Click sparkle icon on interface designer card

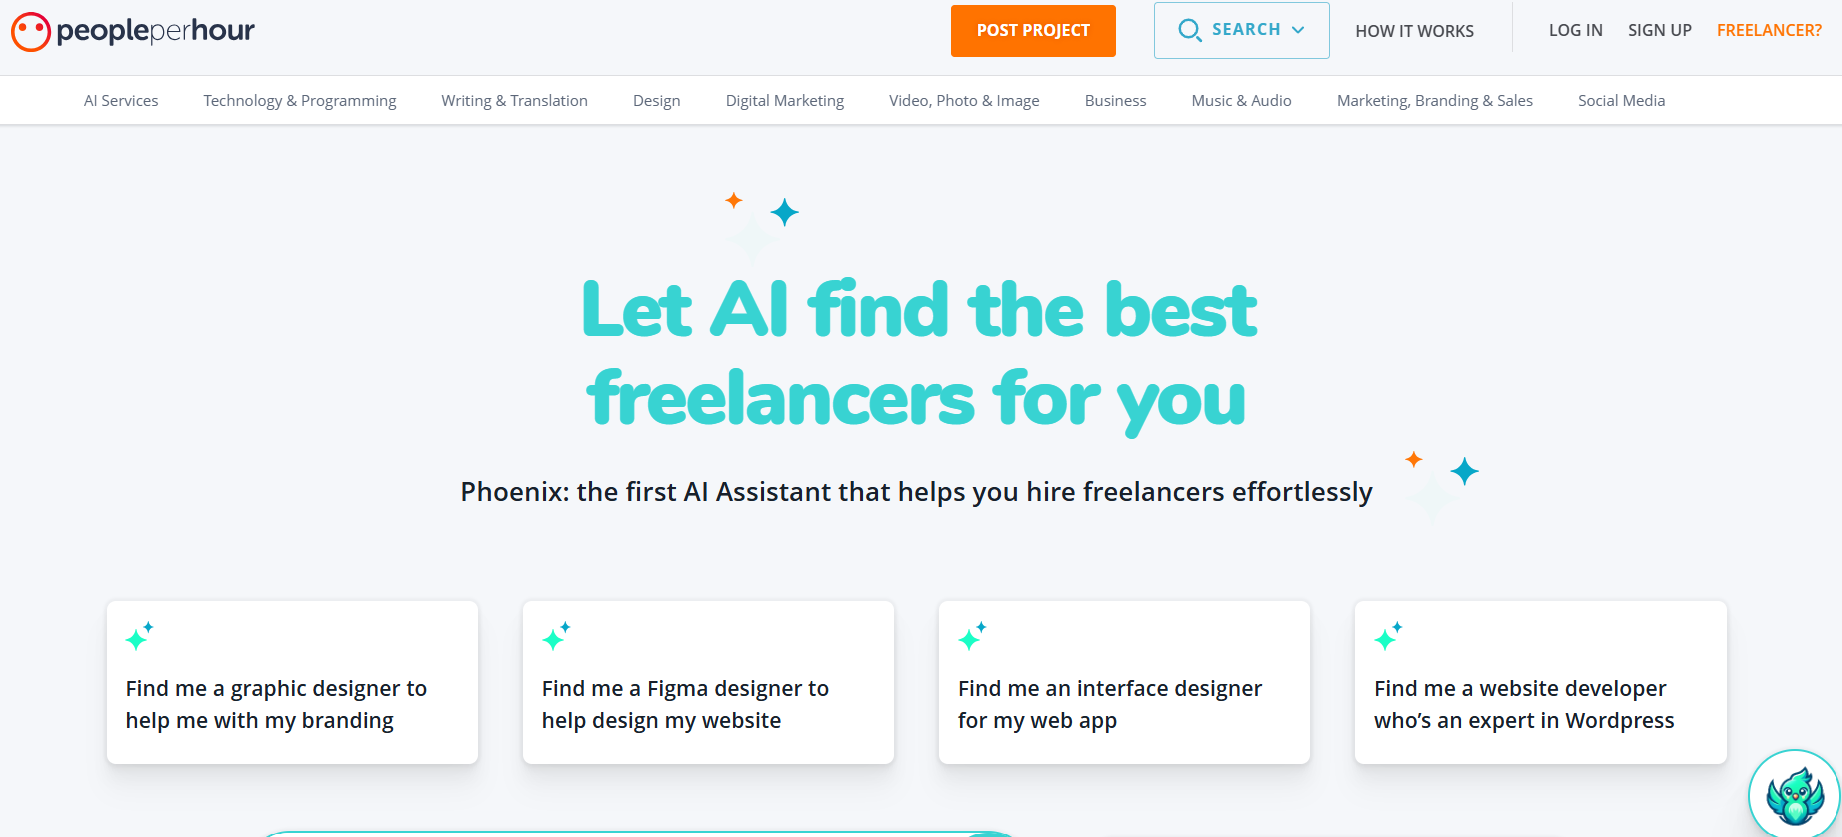tap(972, 635)
